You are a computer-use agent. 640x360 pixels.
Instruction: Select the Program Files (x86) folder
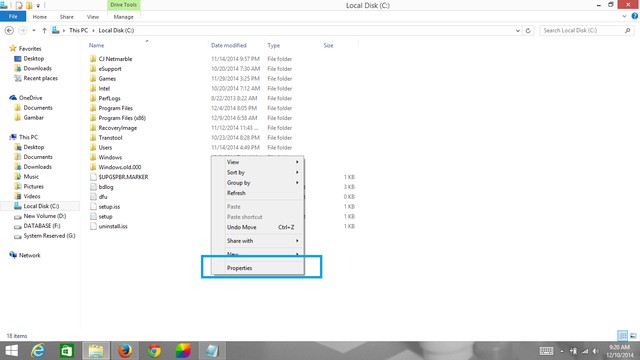[x=122, y=118]
